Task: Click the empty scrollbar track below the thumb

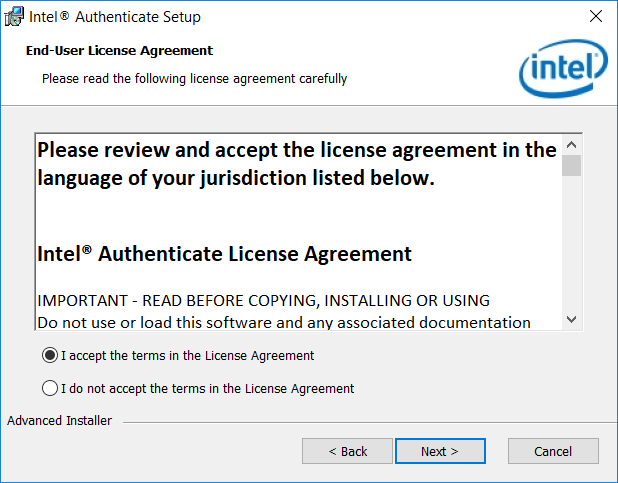Action: pos(571,242)
